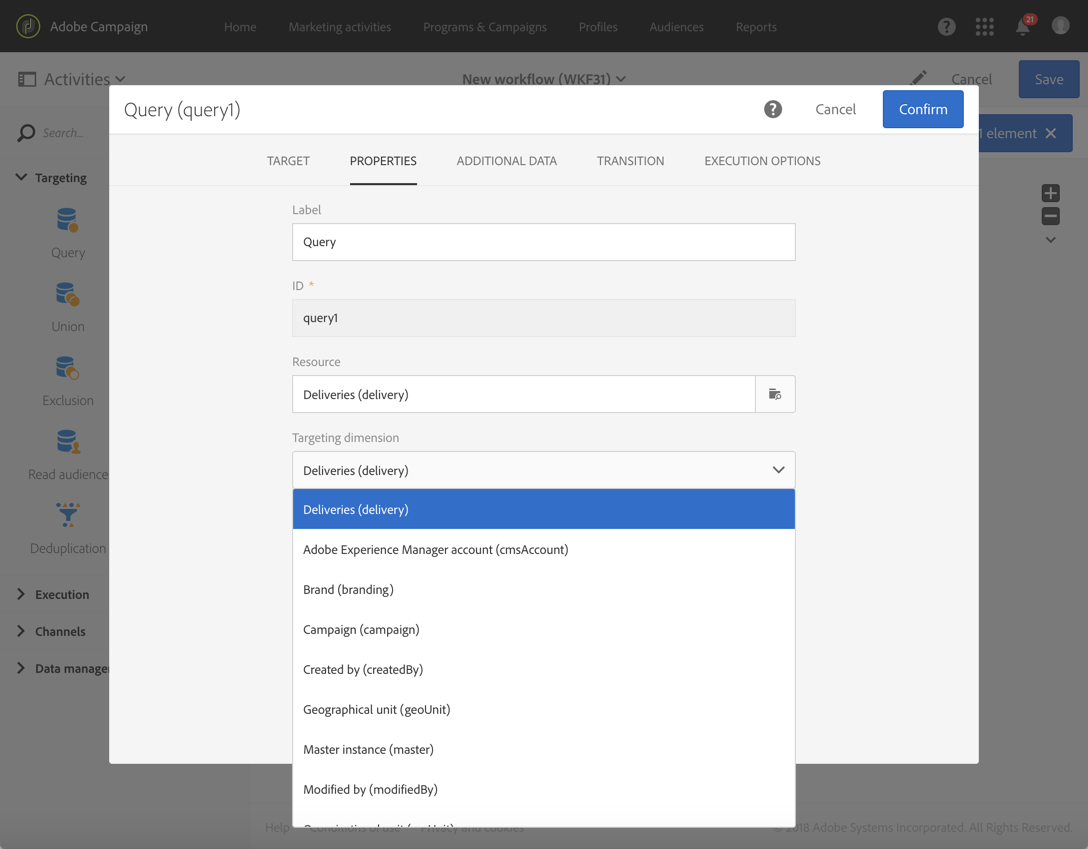The width and height of the screenshot is (1088, 849).
Task: Open the Resource picker icon button
Action: click(x=775, y=394)
